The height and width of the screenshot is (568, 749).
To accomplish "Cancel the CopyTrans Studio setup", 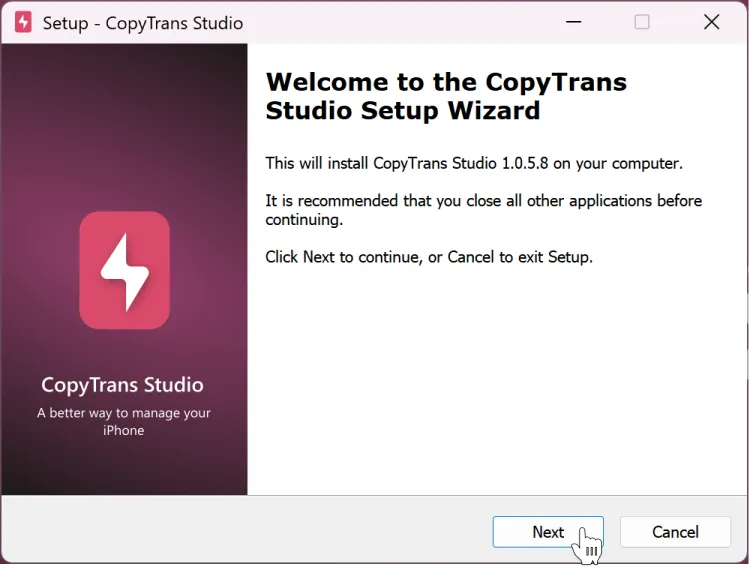I will (675, 532).
